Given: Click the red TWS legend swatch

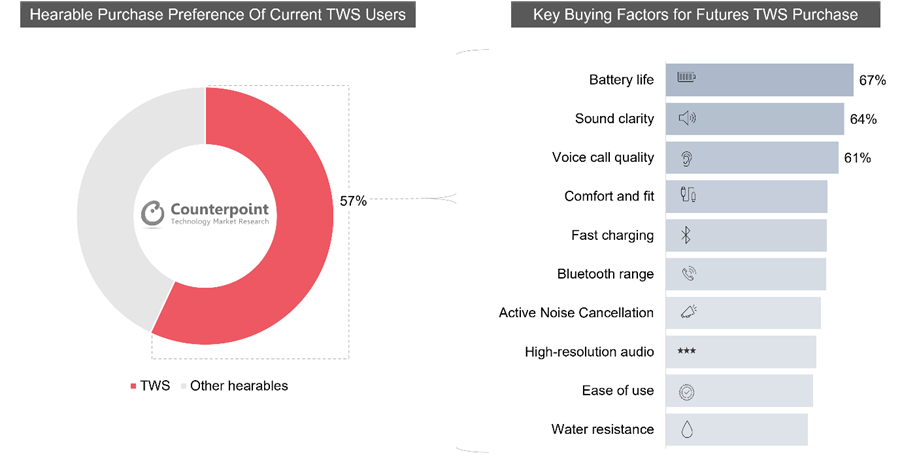Looking at the screenshot, I should 133,386.
